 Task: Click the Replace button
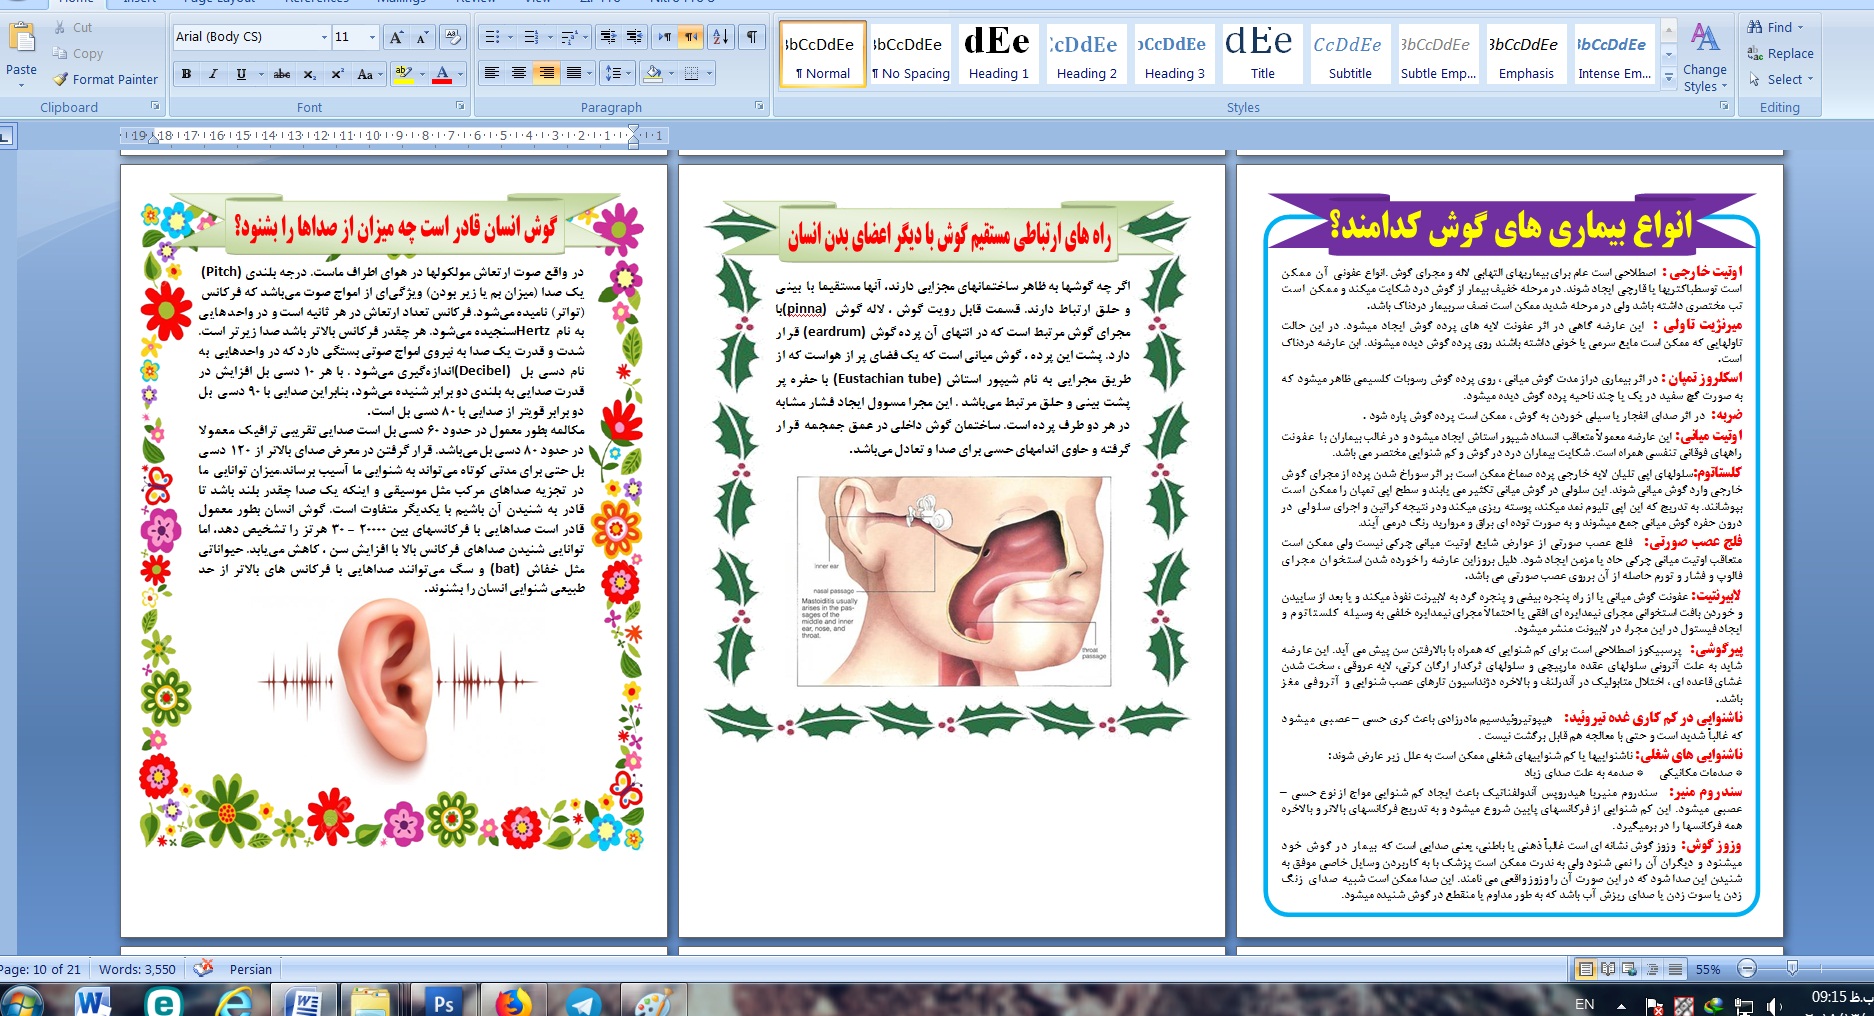[1780, 54]
